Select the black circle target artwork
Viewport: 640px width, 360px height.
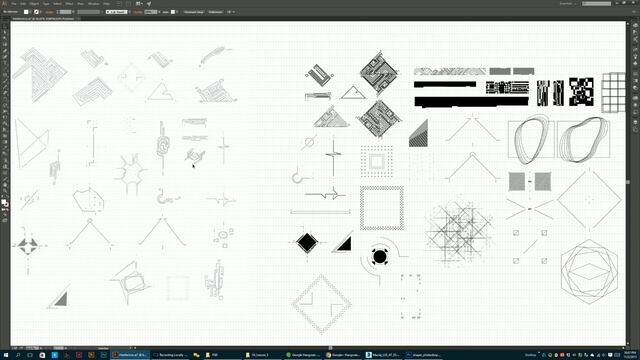380,257
